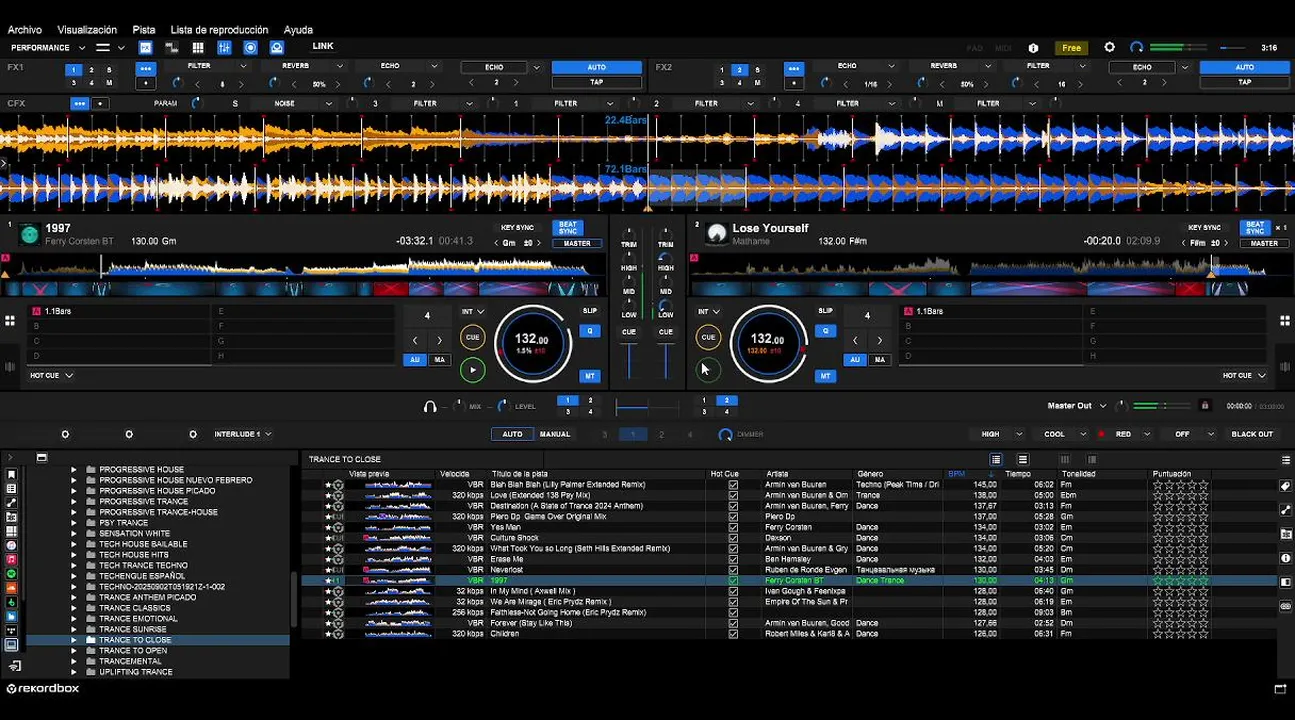Click BLACK OUT lighting button
Viewport: 1295px width, 720px height.
(x=1252, y=434)
